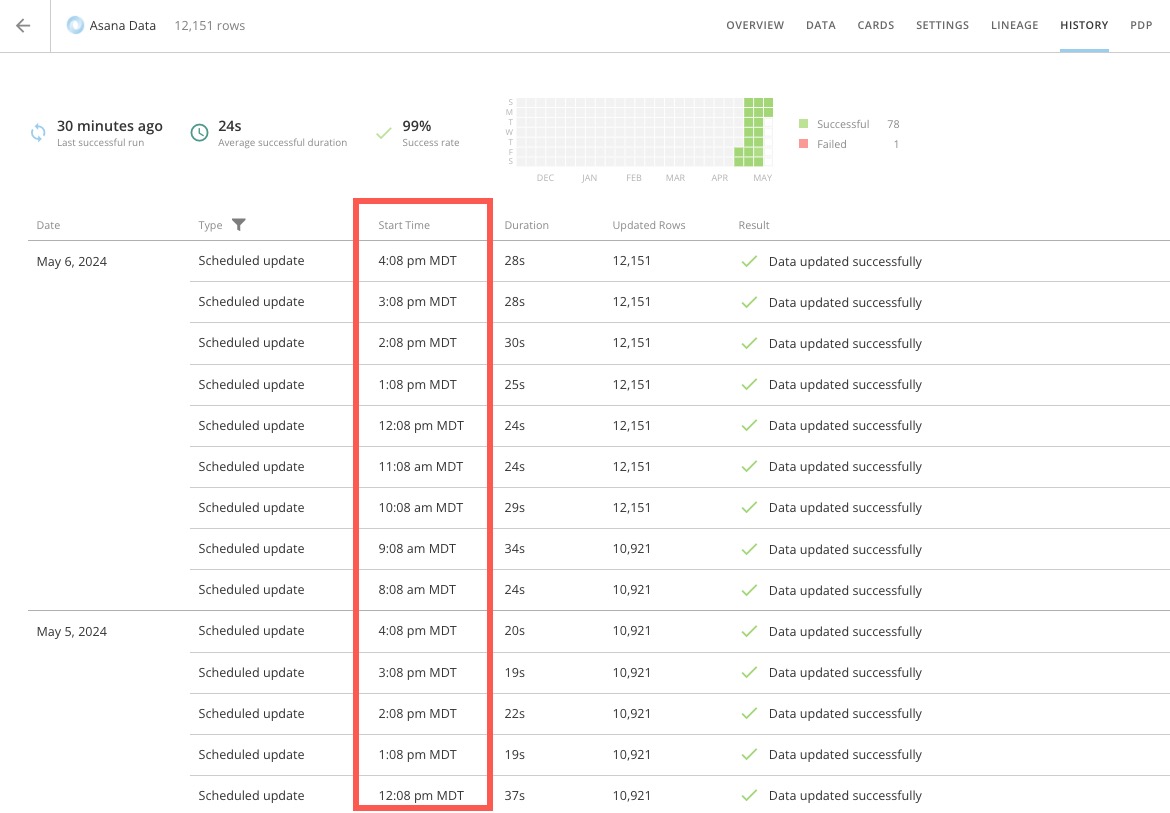Click the success rate checkmark icon

[383, 133]
